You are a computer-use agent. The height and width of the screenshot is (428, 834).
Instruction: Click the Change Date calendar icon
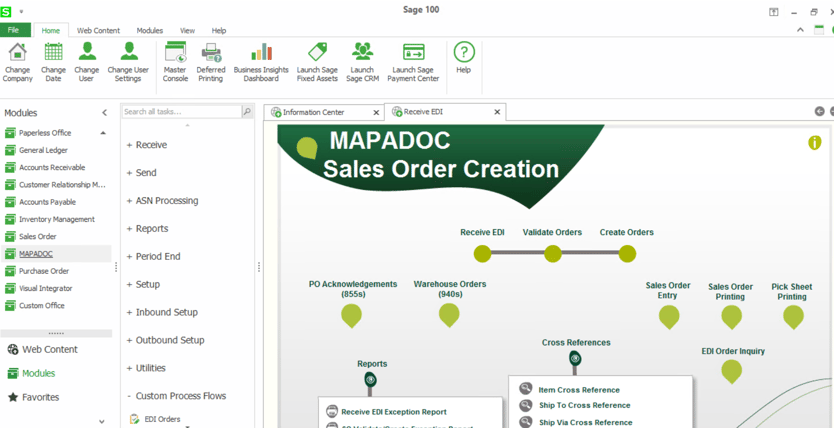(x=53, y=52)
